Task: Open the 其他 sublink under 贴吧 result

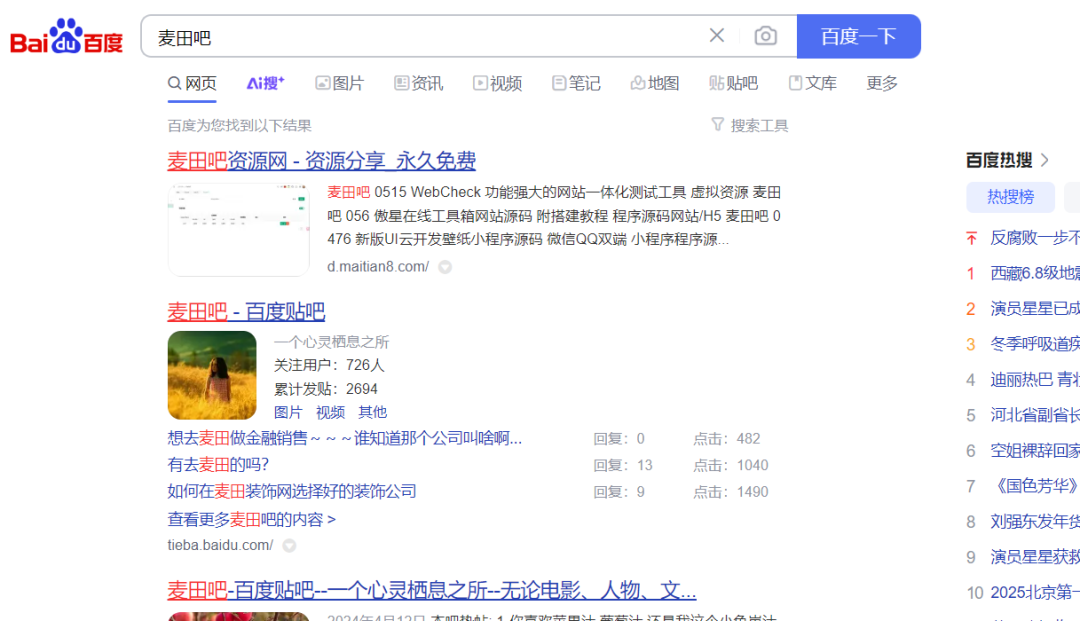Action: click(x=372, y=412)
